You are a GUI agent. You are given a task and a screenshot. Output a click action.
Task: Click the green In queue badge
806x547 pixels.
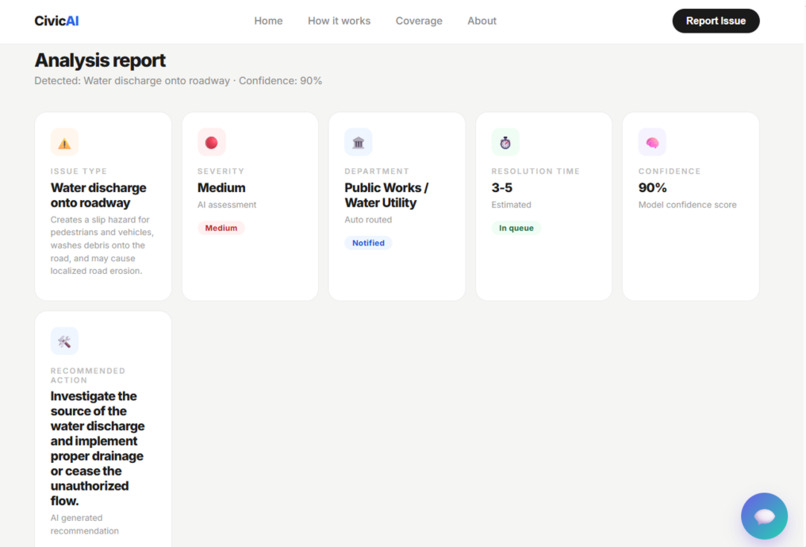[516, 228]
